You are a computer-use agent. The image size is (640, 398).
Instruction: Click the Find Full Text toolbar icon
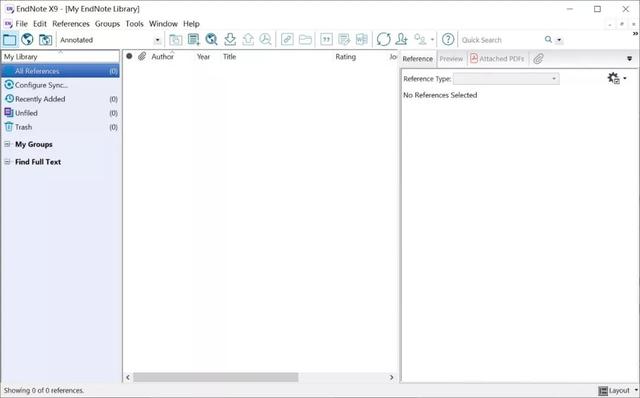coord(266,40)
